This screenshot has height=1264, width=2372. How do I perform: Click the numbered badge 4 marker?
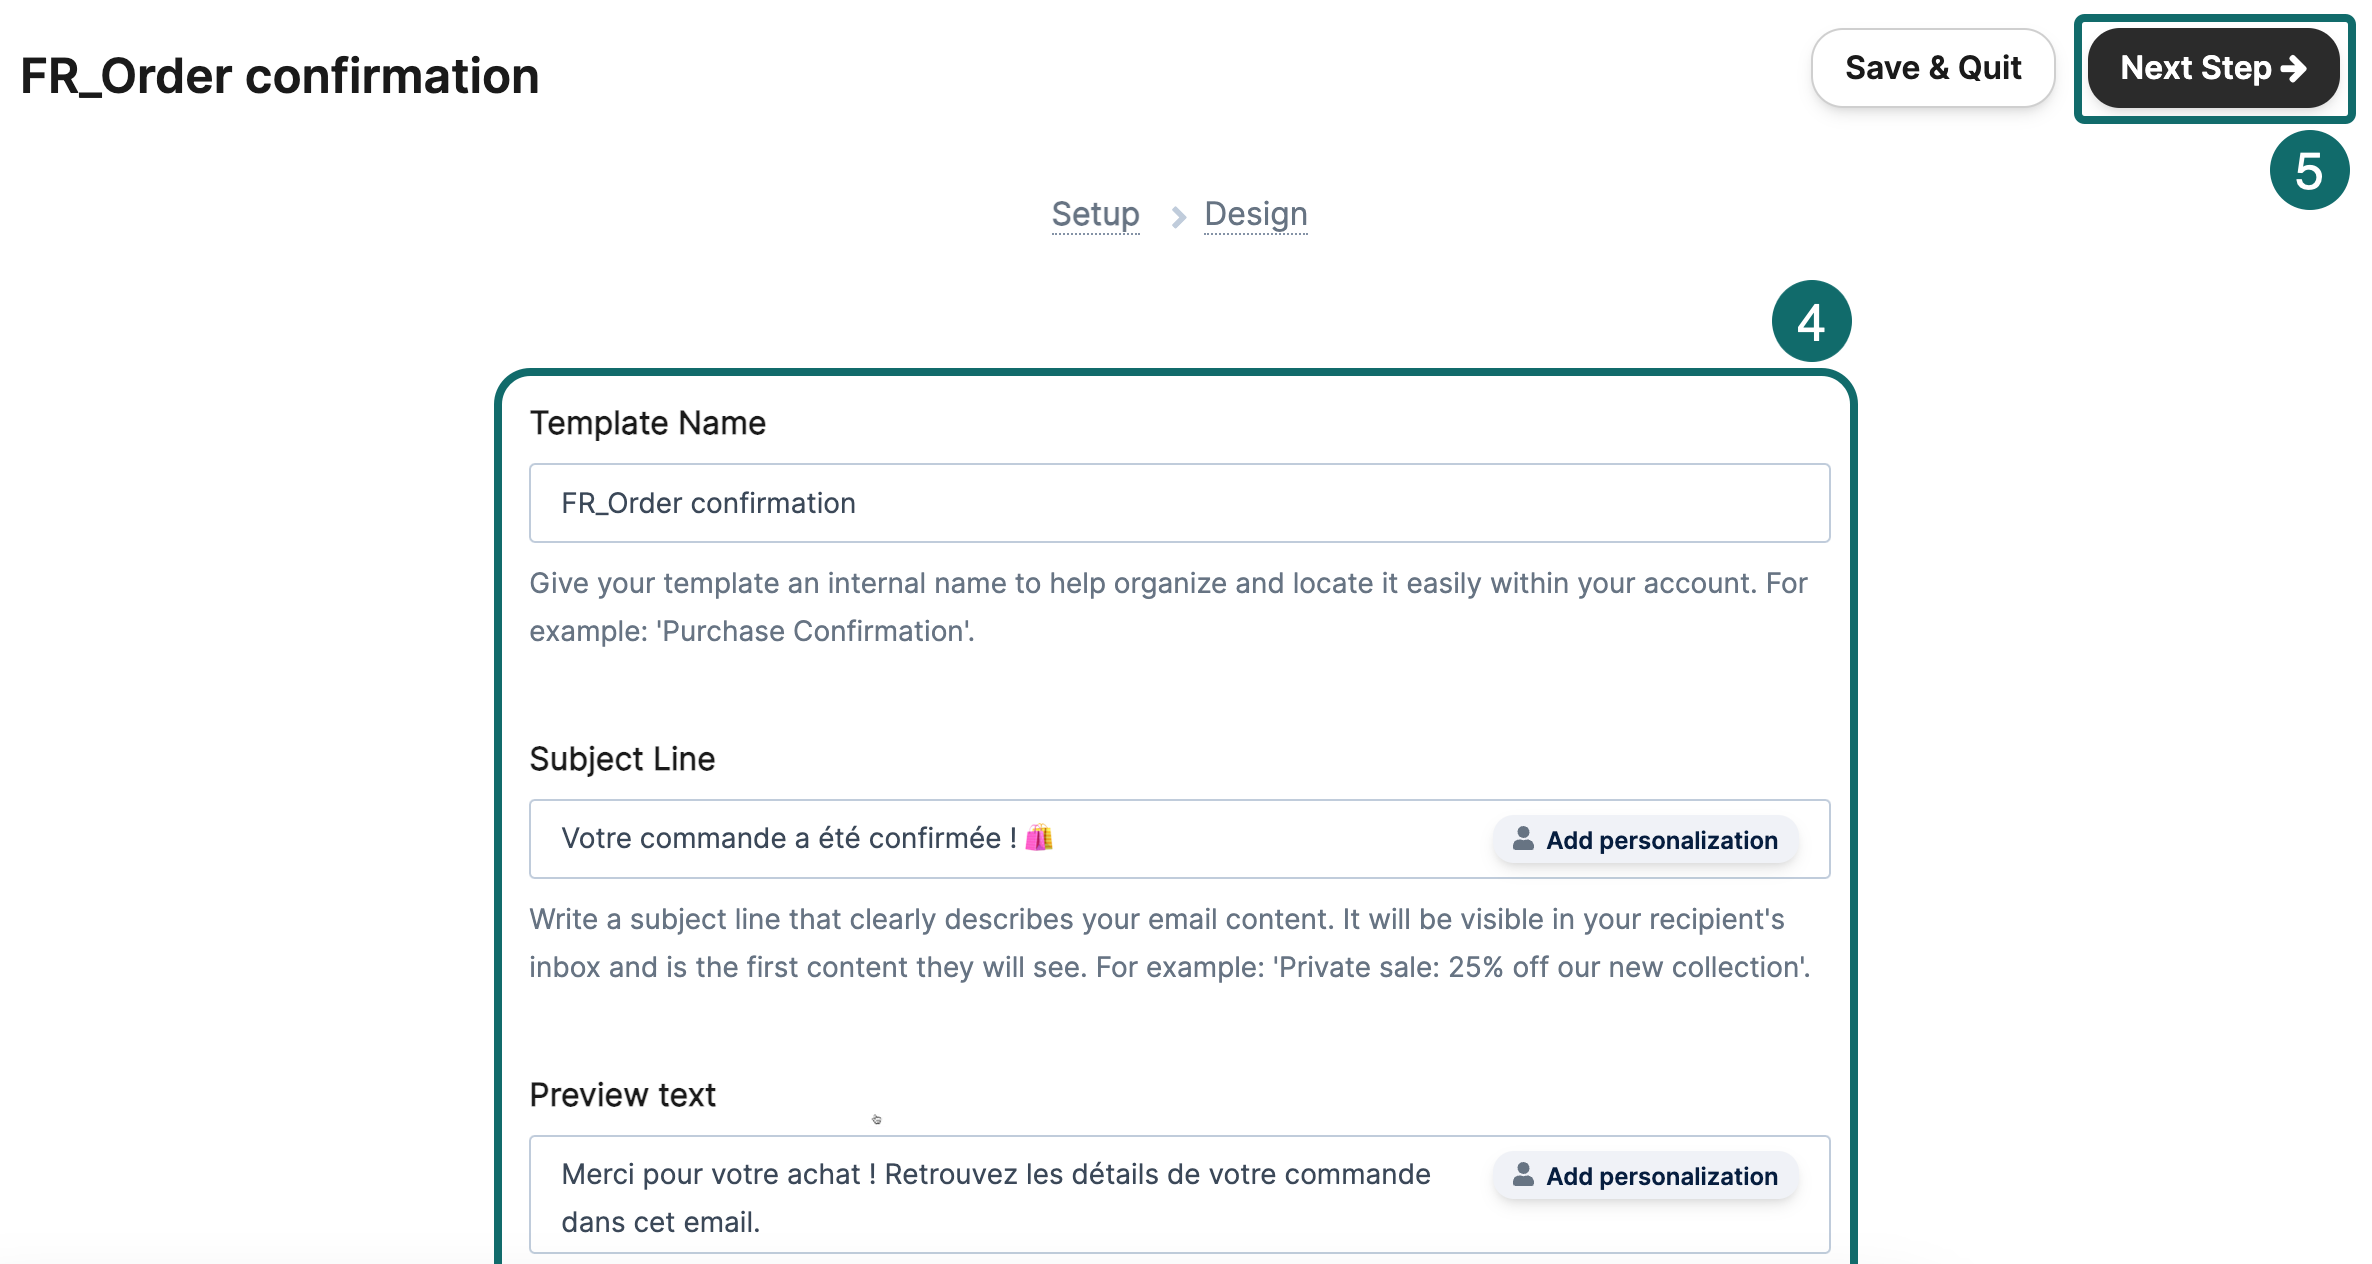(1811, 322)
